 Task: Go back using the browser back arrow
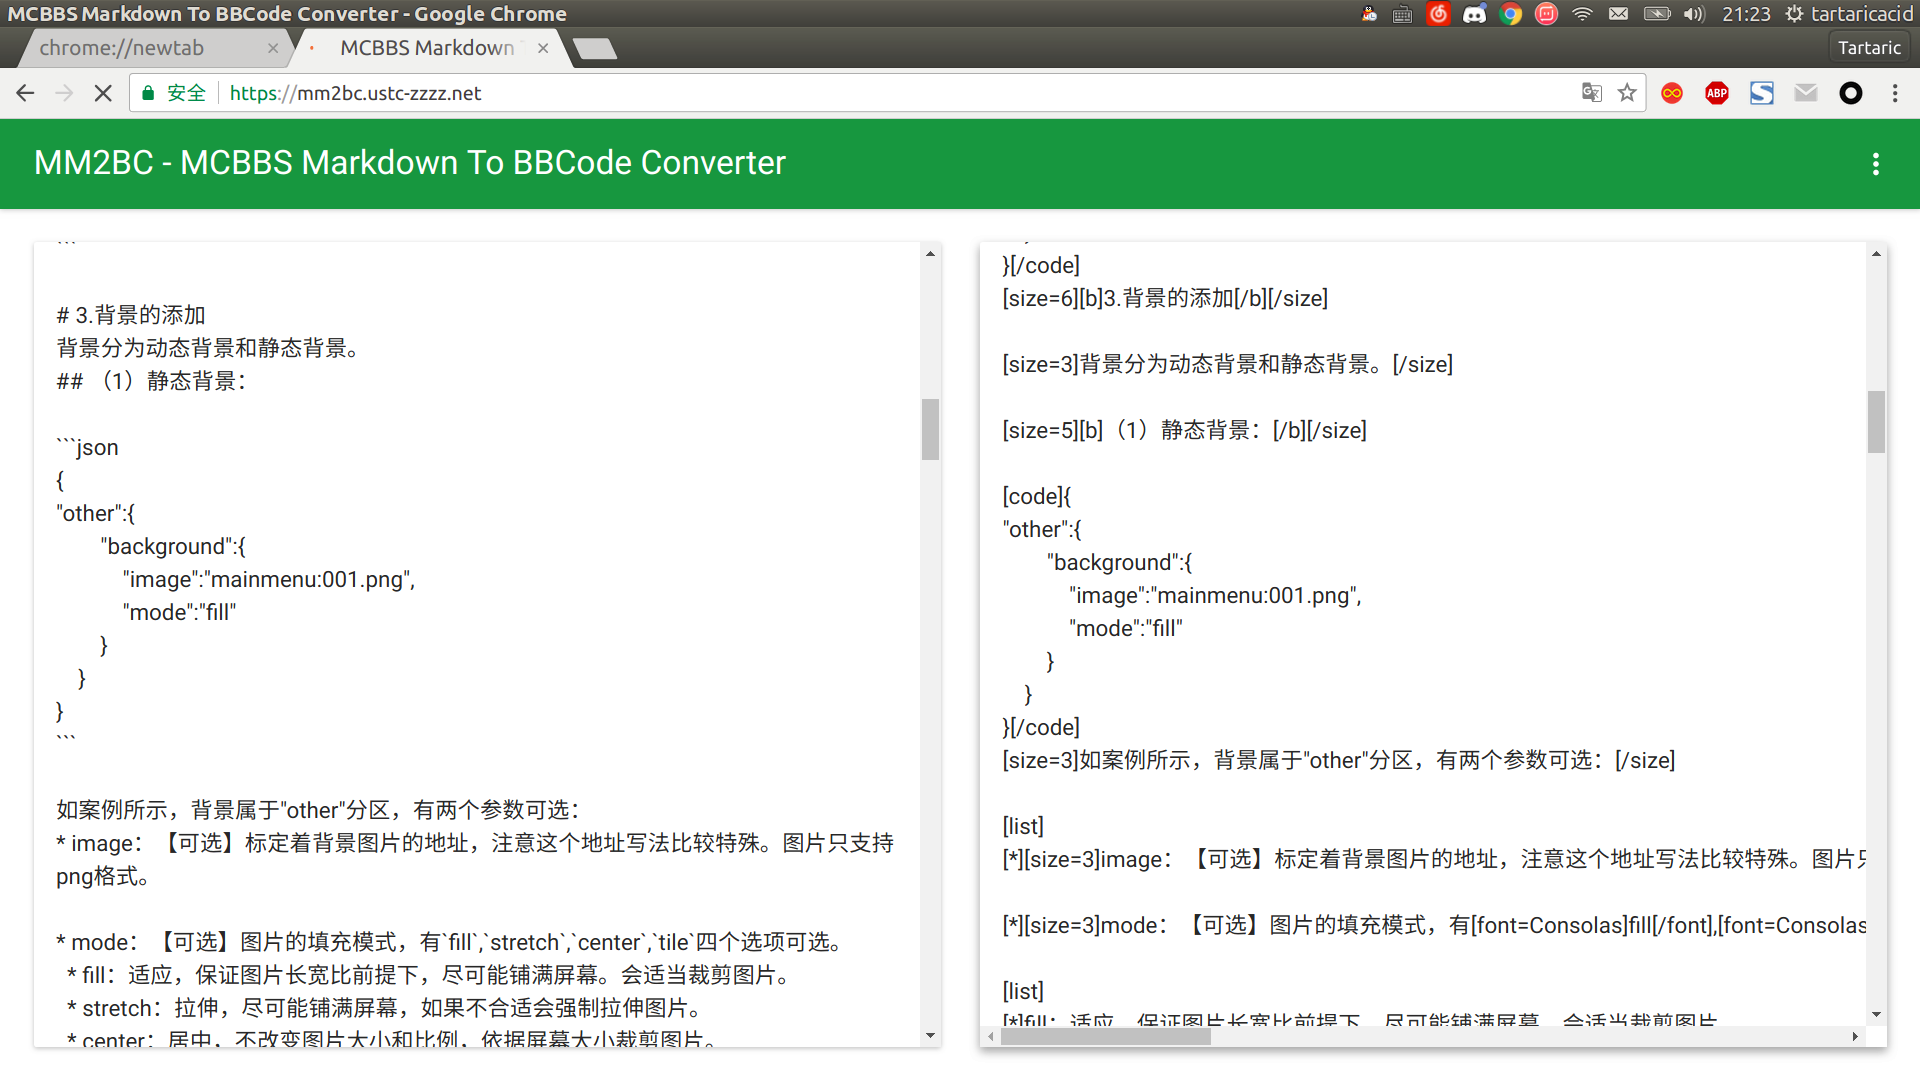25,93
